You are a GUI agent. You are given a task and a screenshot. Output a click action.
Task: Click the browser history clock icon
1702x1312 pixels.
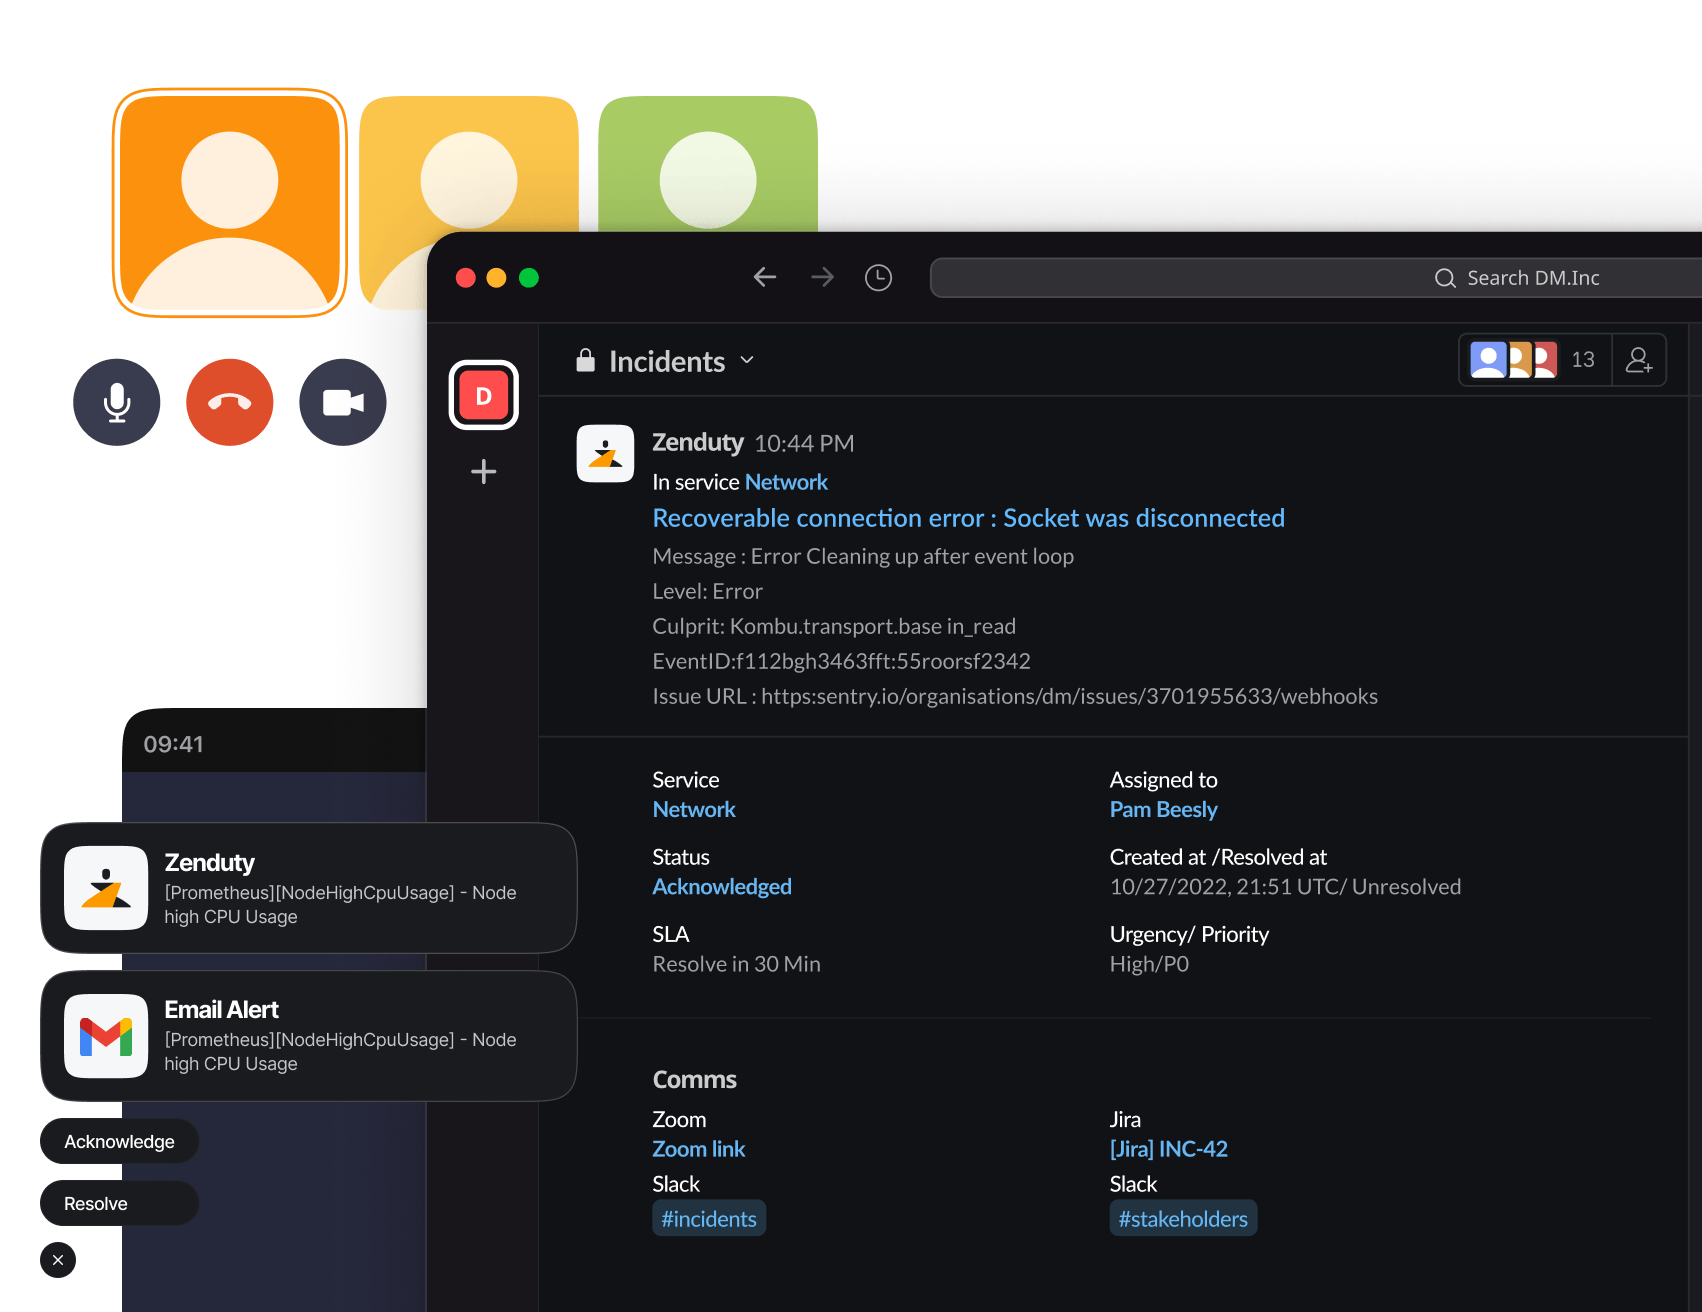point(878,277)
